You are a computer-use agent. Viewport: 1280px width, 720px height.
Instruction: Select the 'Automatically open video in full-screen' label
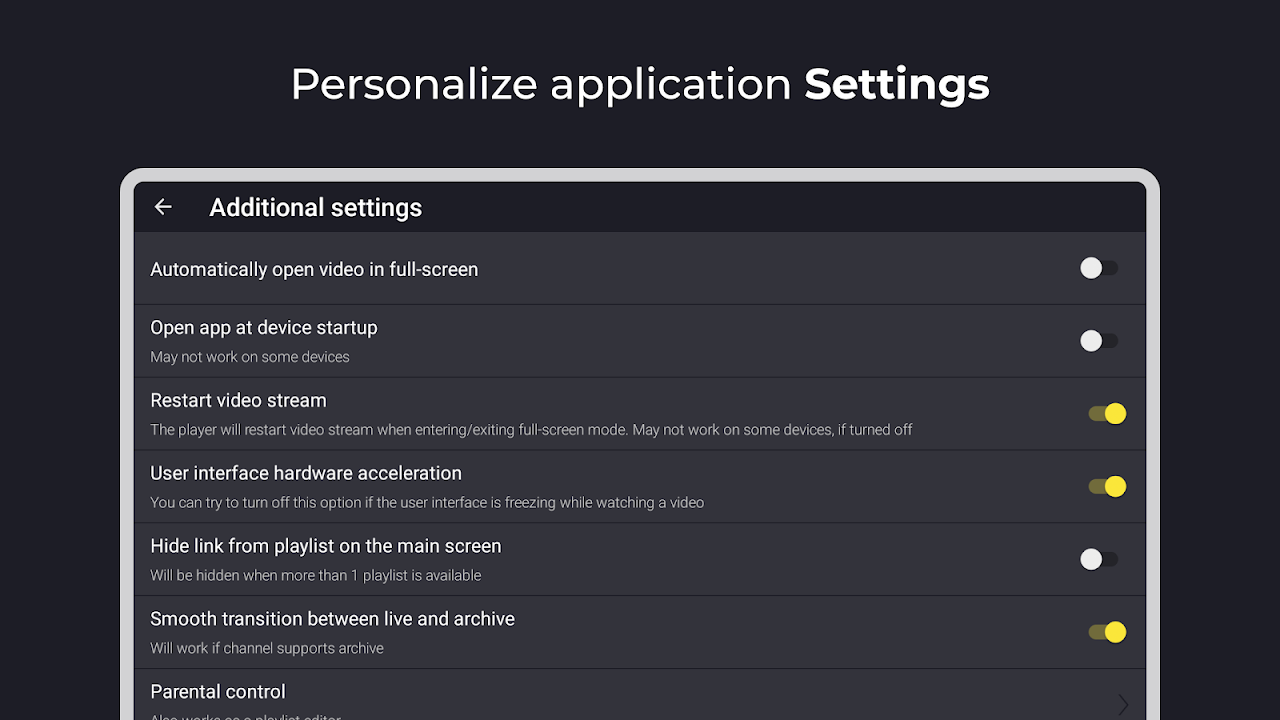[x=314, y=269]
